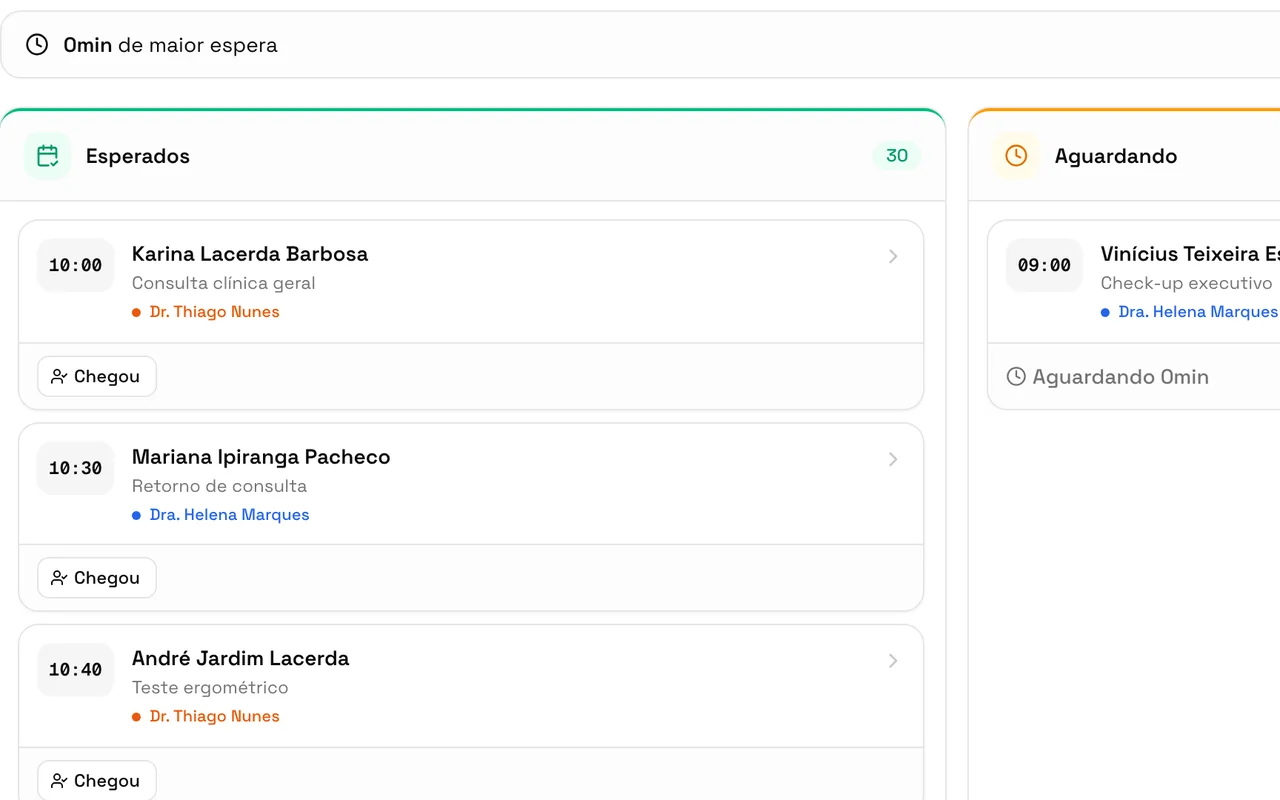This screenshot has height=800, width=1280.
Task: Click the 10:00 time badge for Karina
Action: tap(76, 265)
